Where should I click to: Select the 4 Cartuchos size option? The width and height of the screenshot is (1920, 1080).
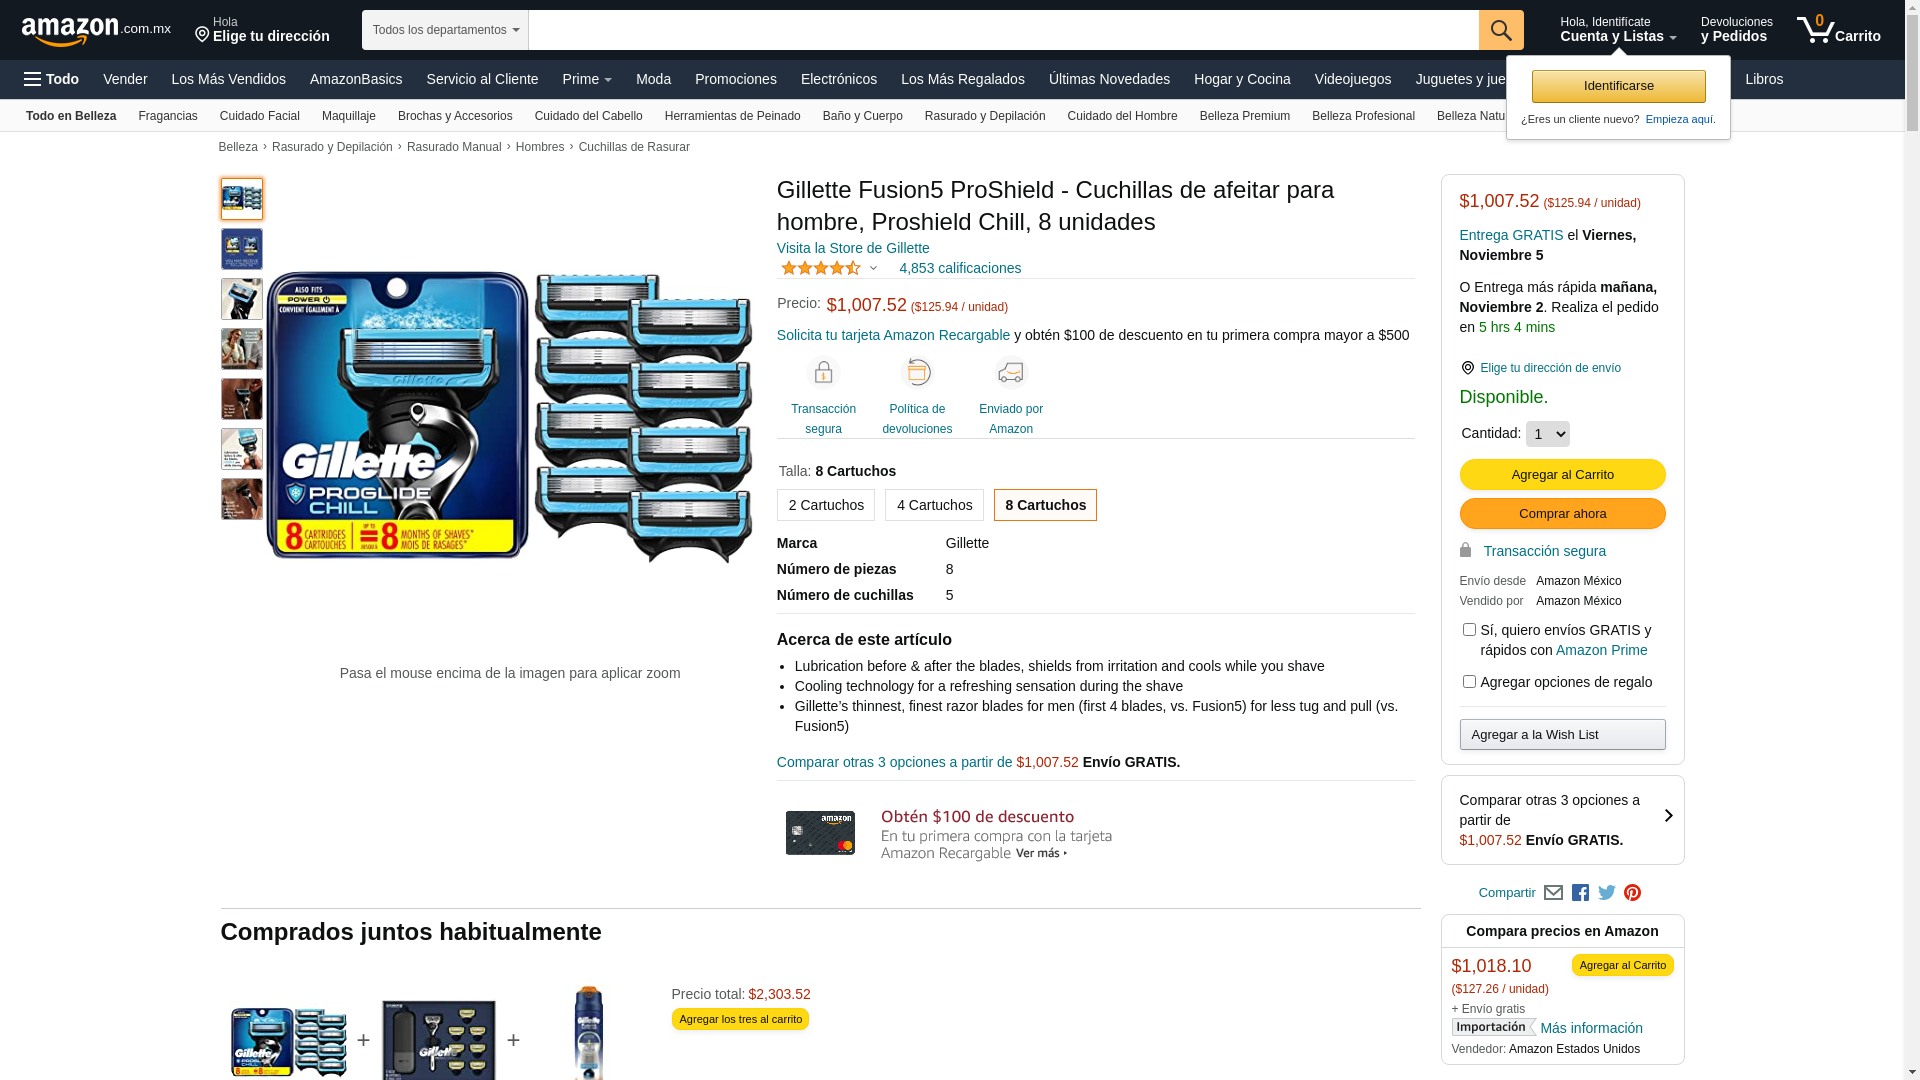934,505
